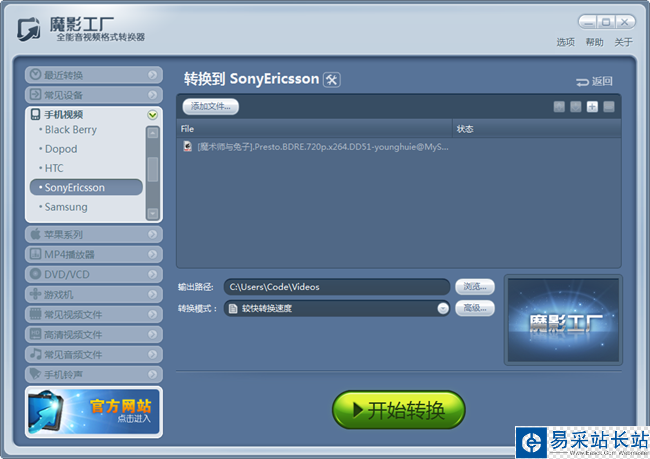Screen dimensions: 650x459
Task: Click the 输出路径 field C:\Users\Code\Videos
Action: (337, 287)
